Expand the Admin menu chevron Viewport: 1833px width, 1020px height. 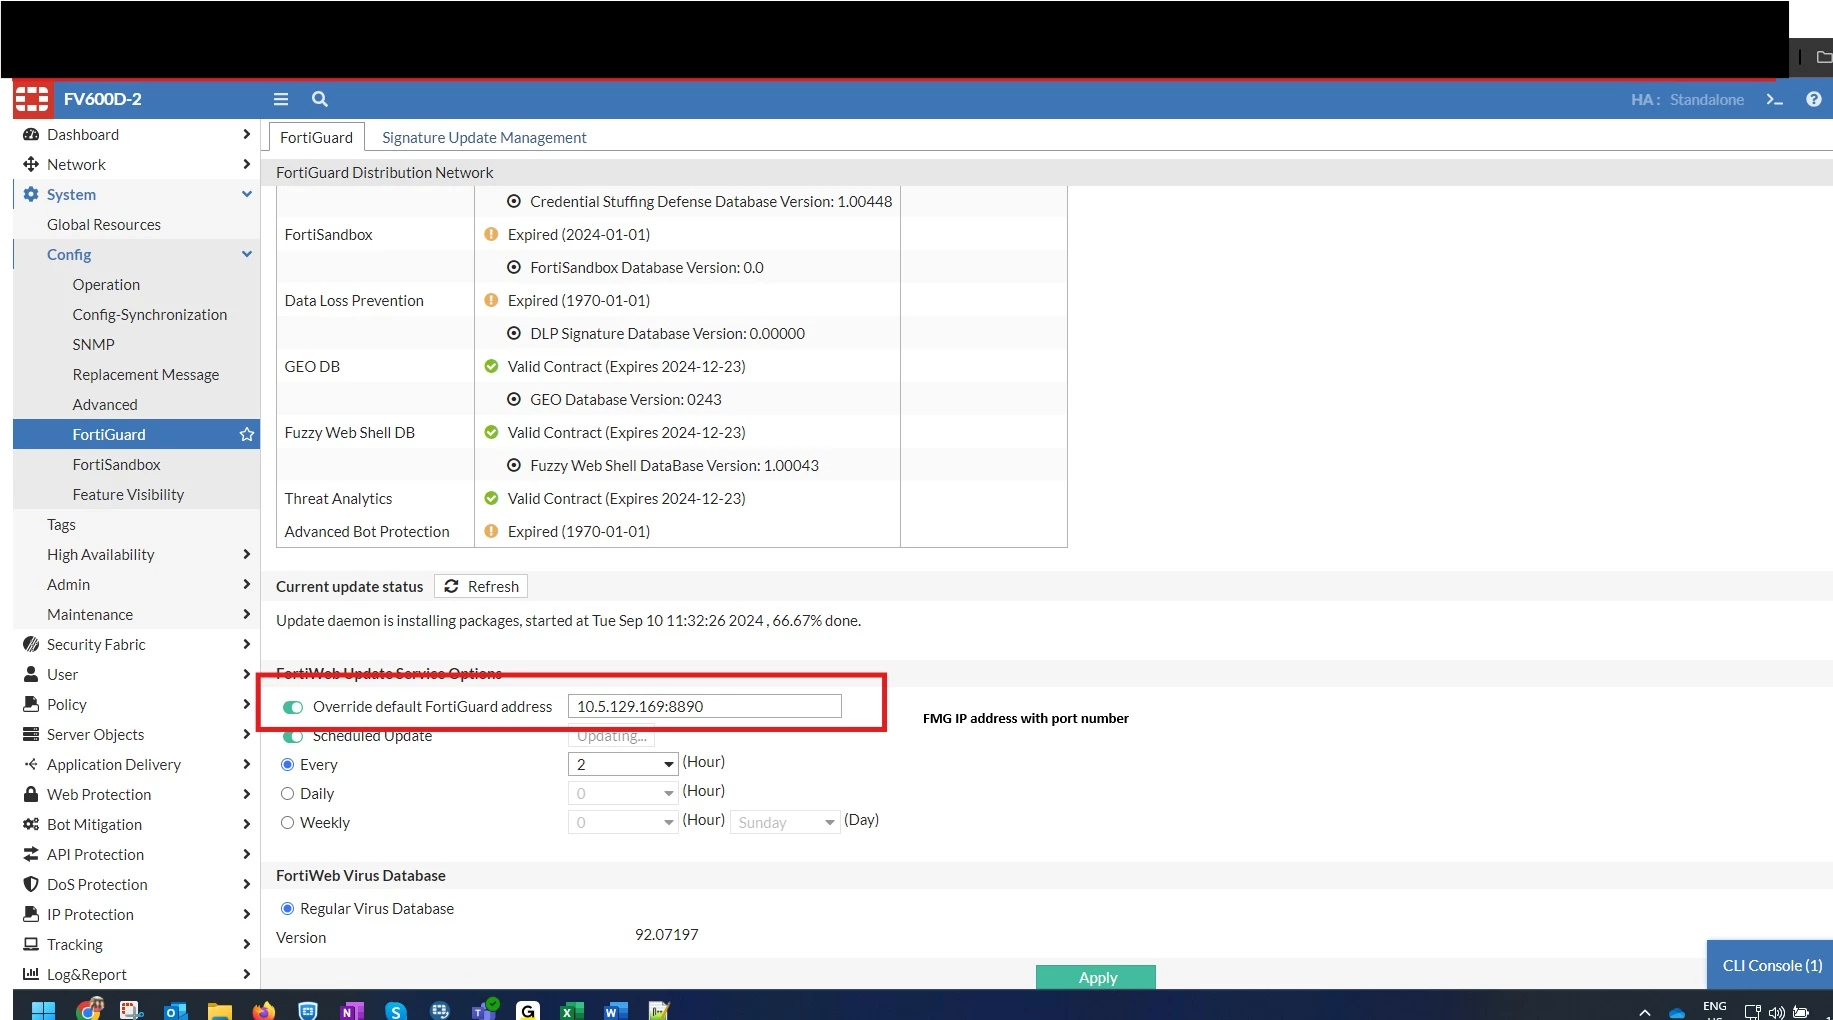[247, 584]
